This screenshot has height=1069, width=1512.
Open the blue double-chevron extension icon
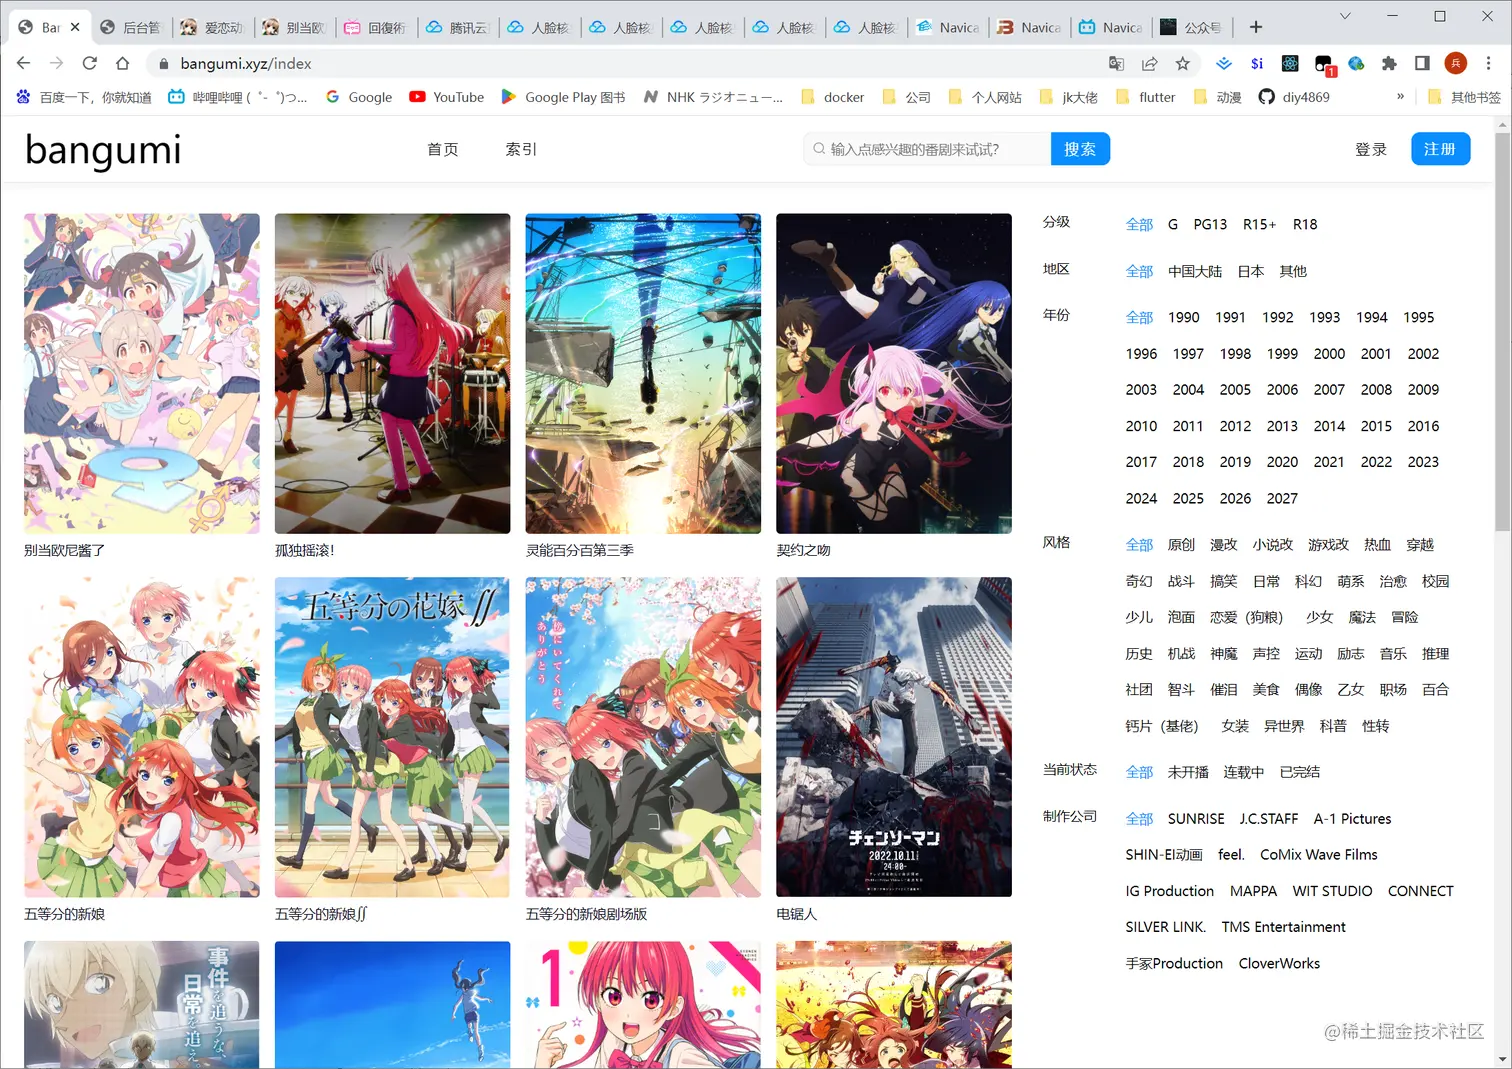click(x=1224, y=64)
